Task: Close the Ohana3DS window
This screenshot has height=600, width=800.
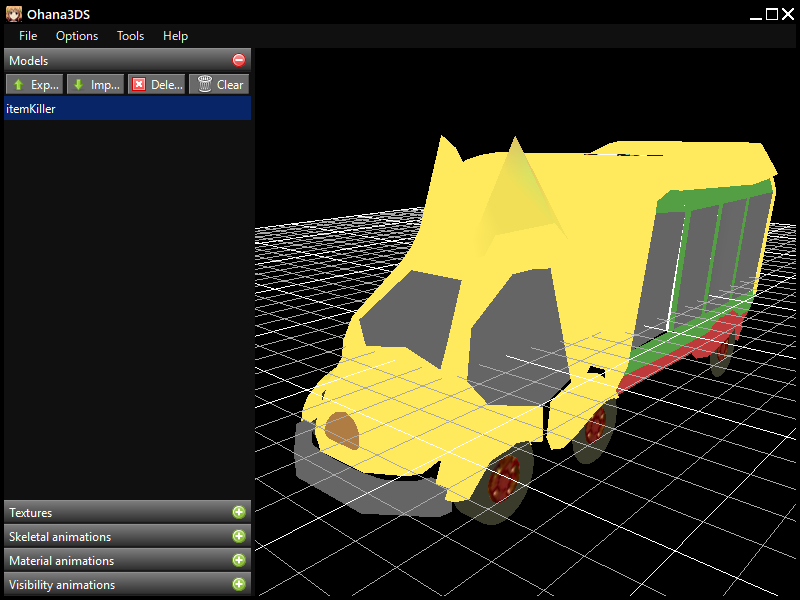Action: pos(788,14)
